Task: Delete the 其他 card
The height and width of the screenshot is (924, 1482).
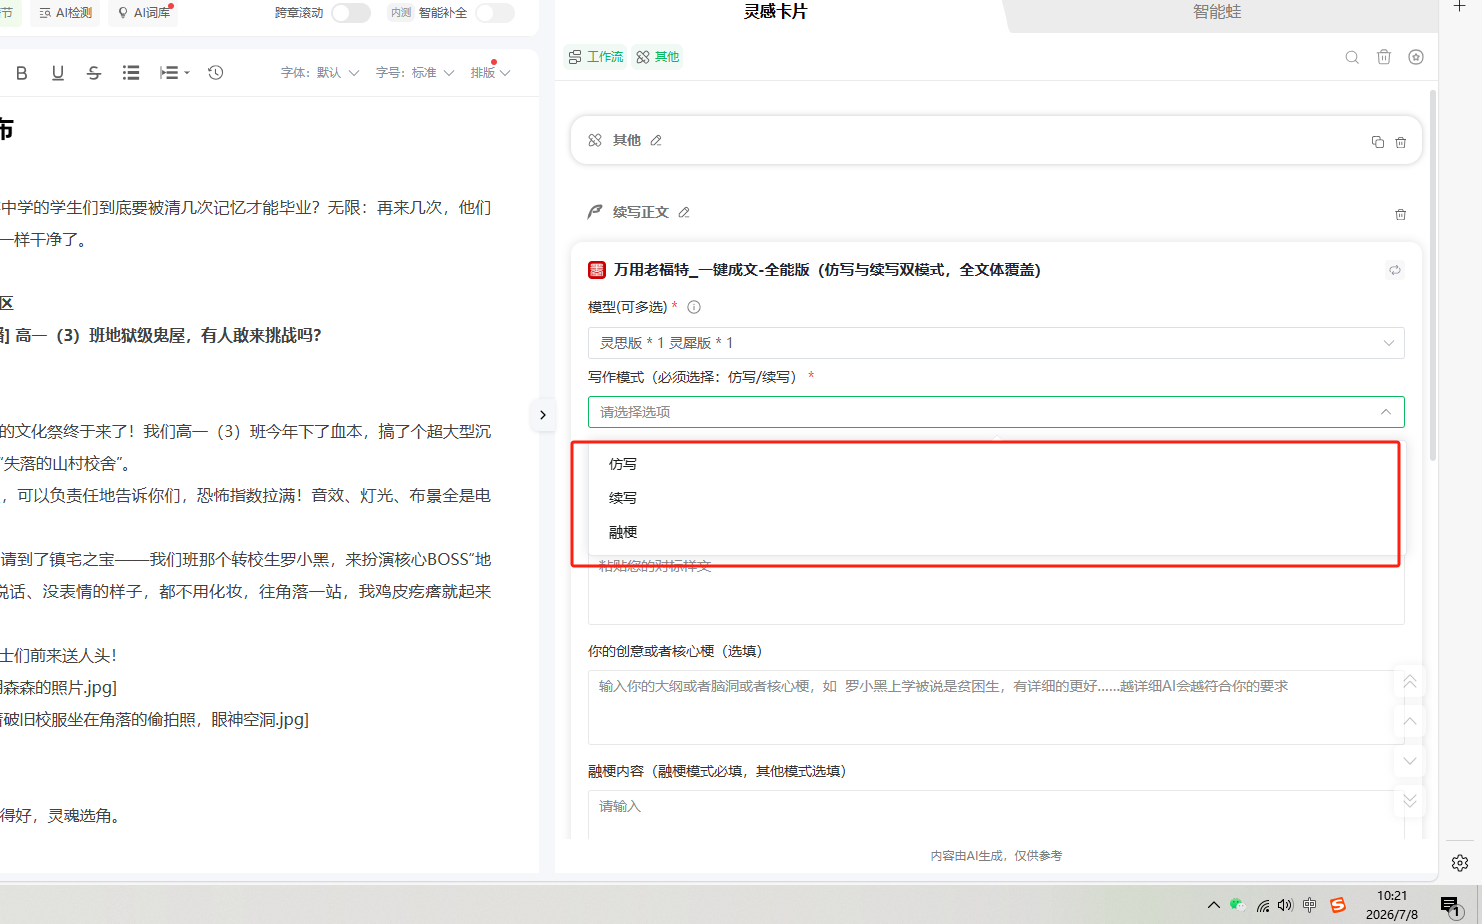Action: [1401, 142]
